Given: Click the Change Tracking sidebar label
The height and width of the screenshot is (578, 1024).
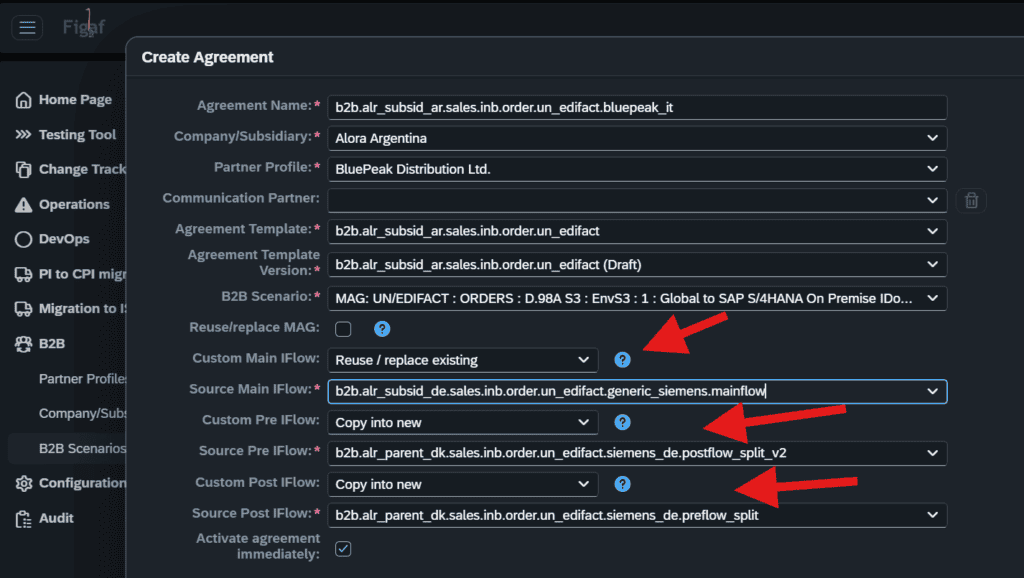Looking at the screenshot, I should 82,169.
